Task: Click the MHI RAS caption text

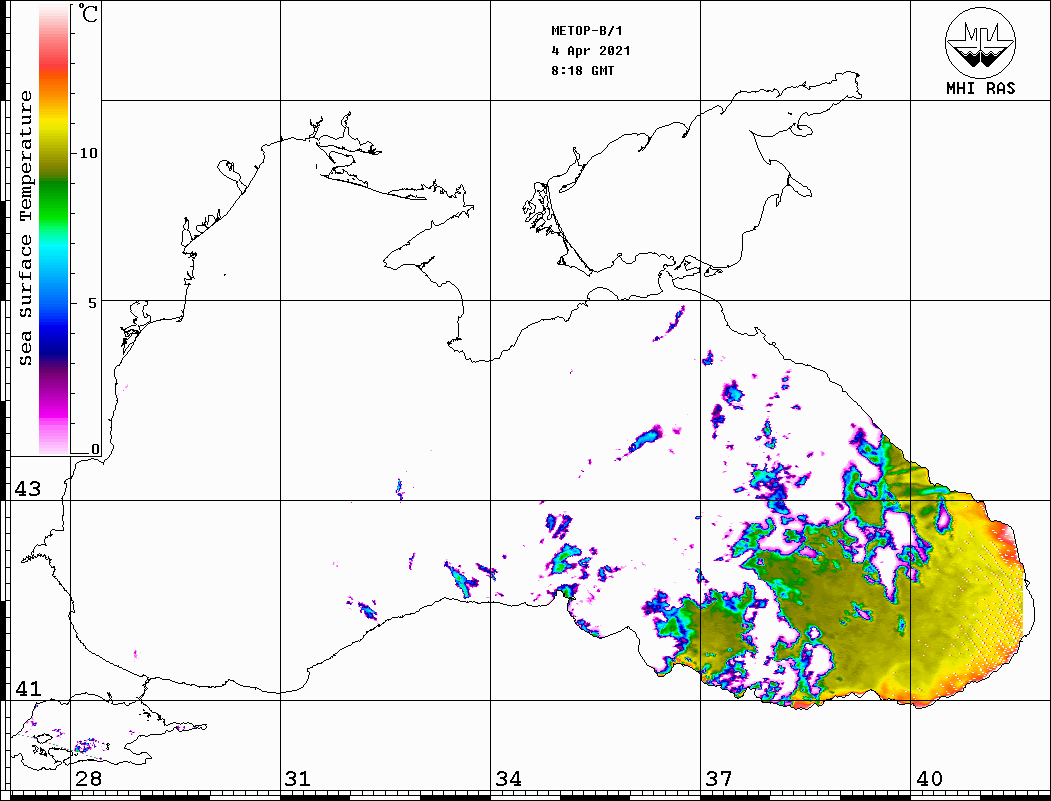Action: pyautogui.click(x=980, y=88)
